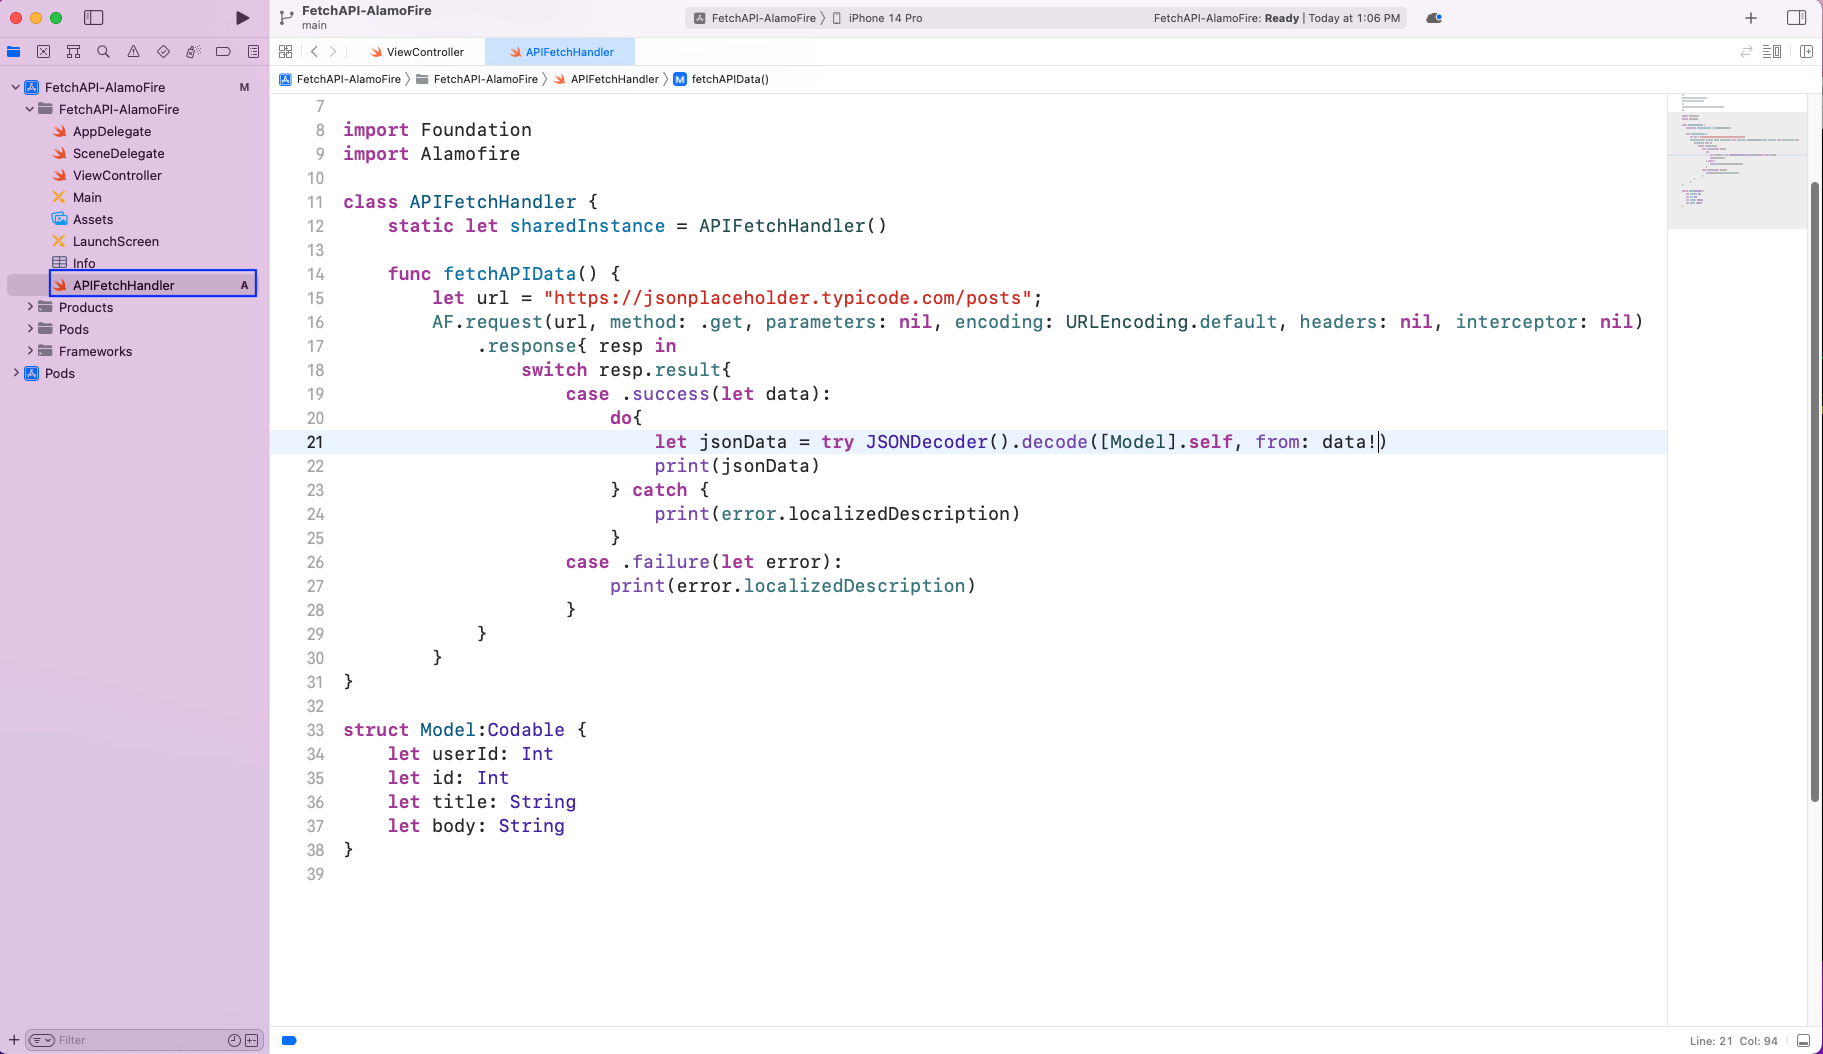Expand the Pods folder inside project

click(30, 329)
